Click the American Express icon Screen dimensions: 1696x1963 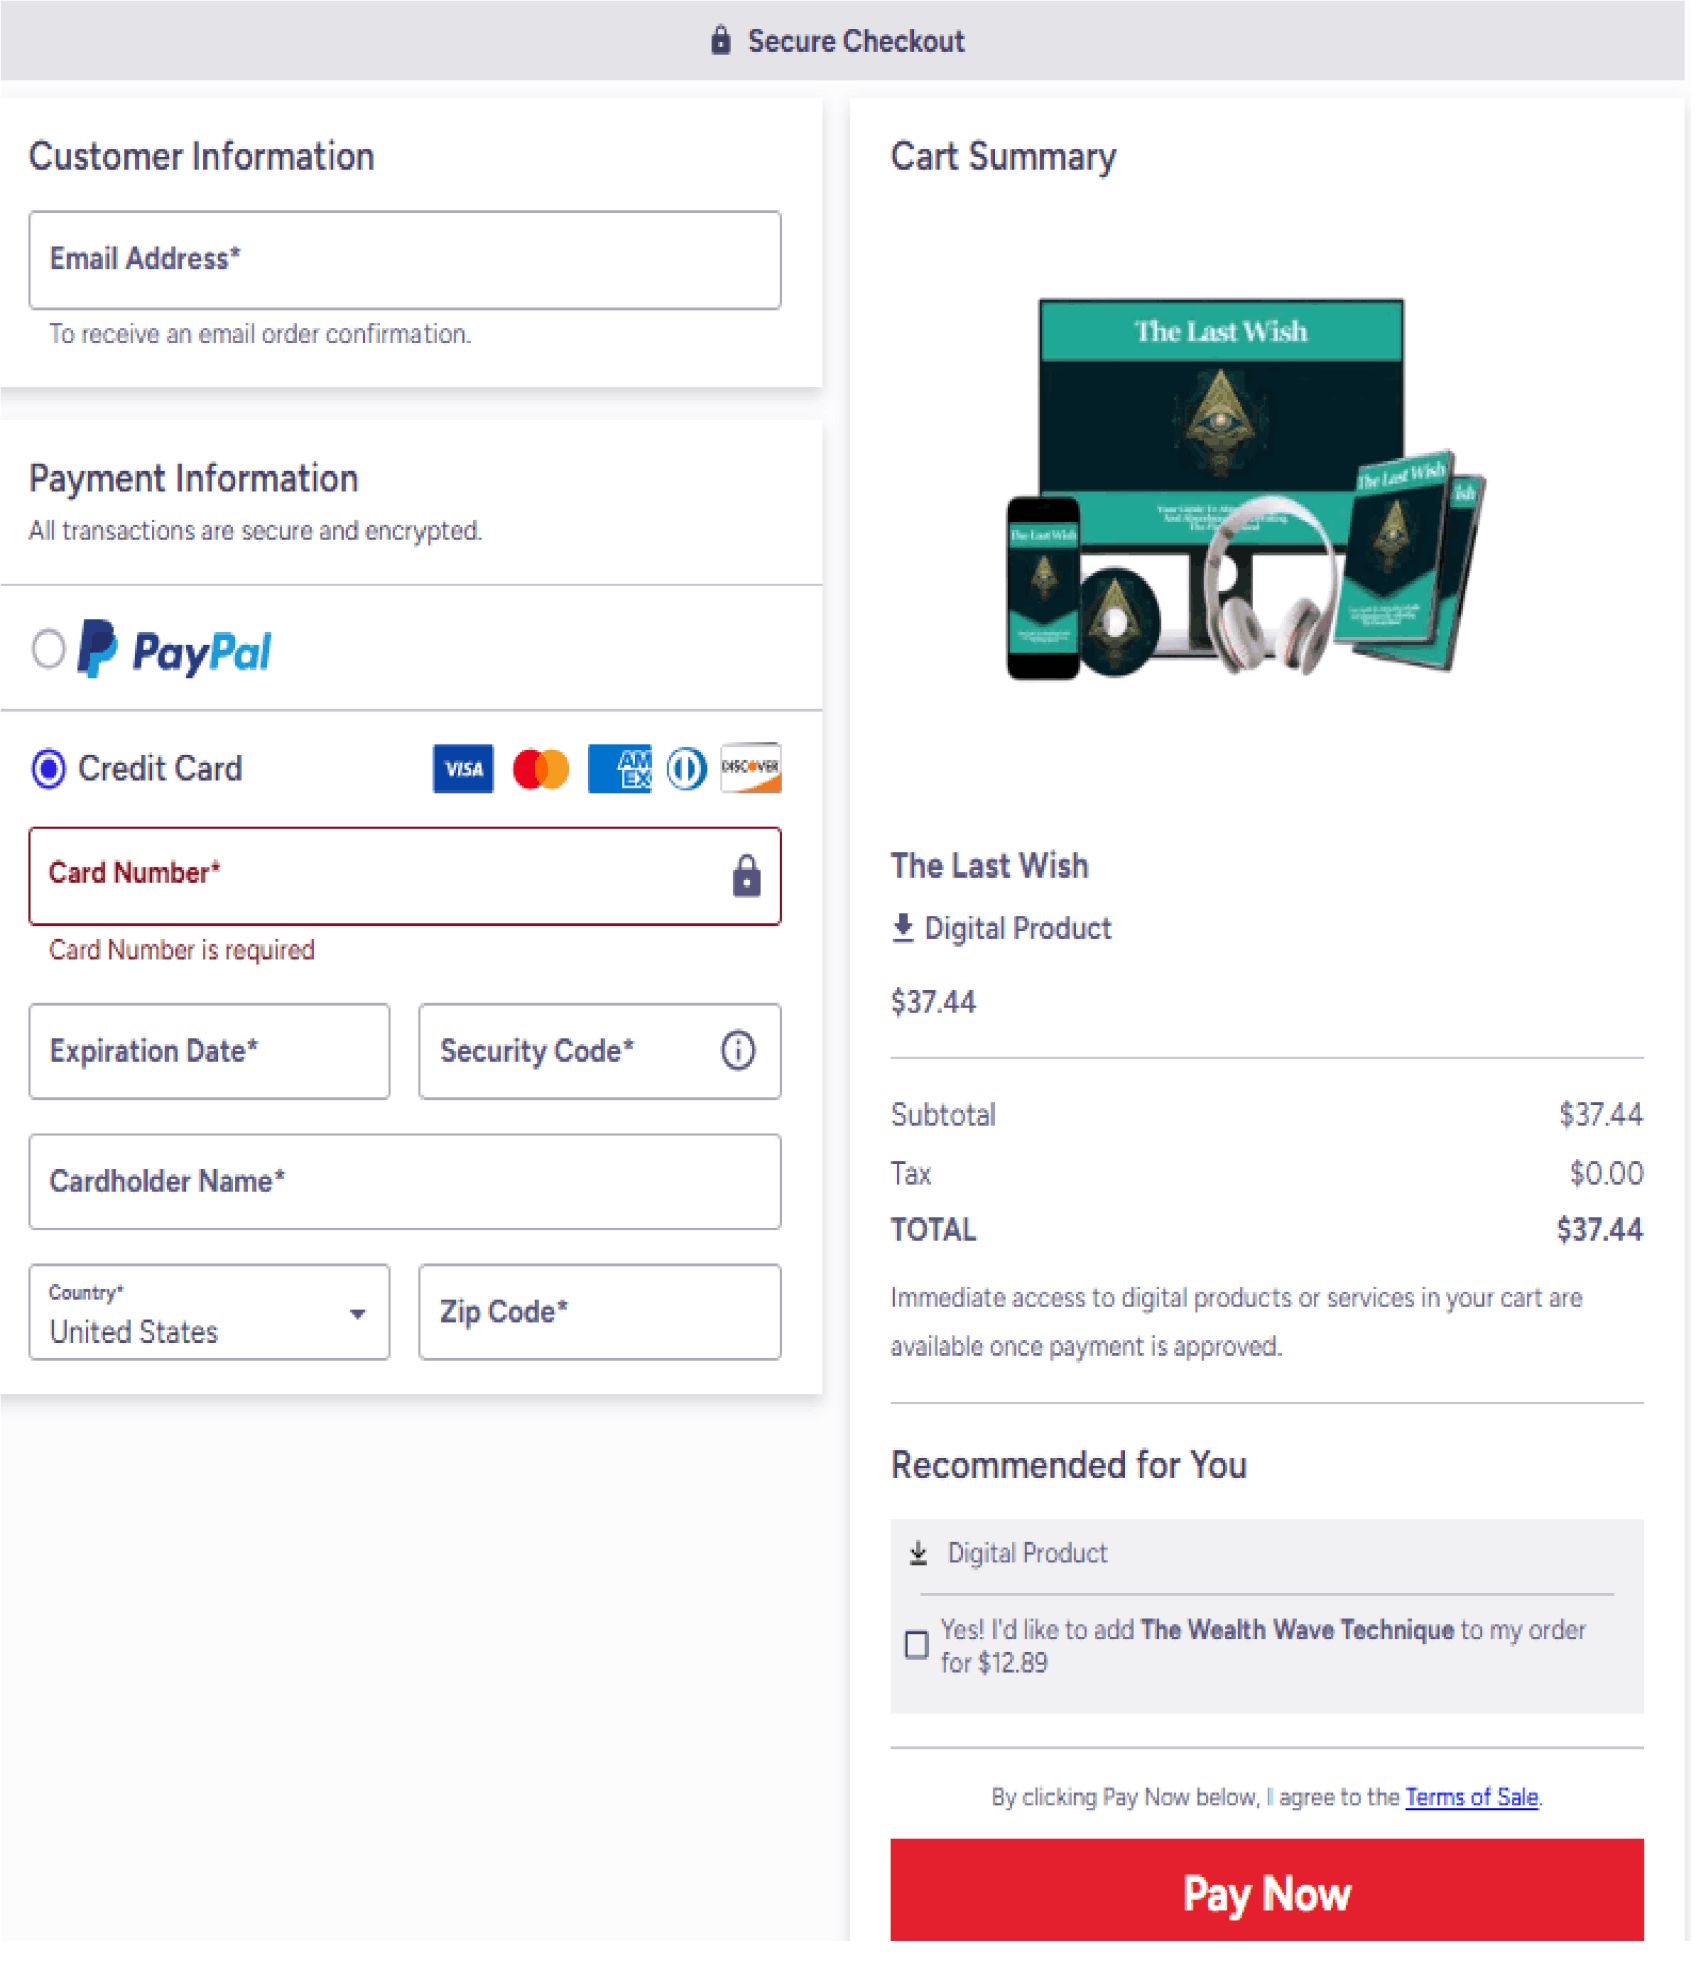(619, 768)
